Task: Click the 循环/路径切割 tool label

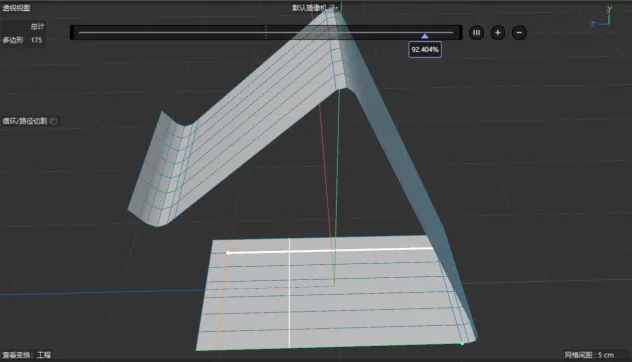Action: pyautogui.click(x=25, y=121)
